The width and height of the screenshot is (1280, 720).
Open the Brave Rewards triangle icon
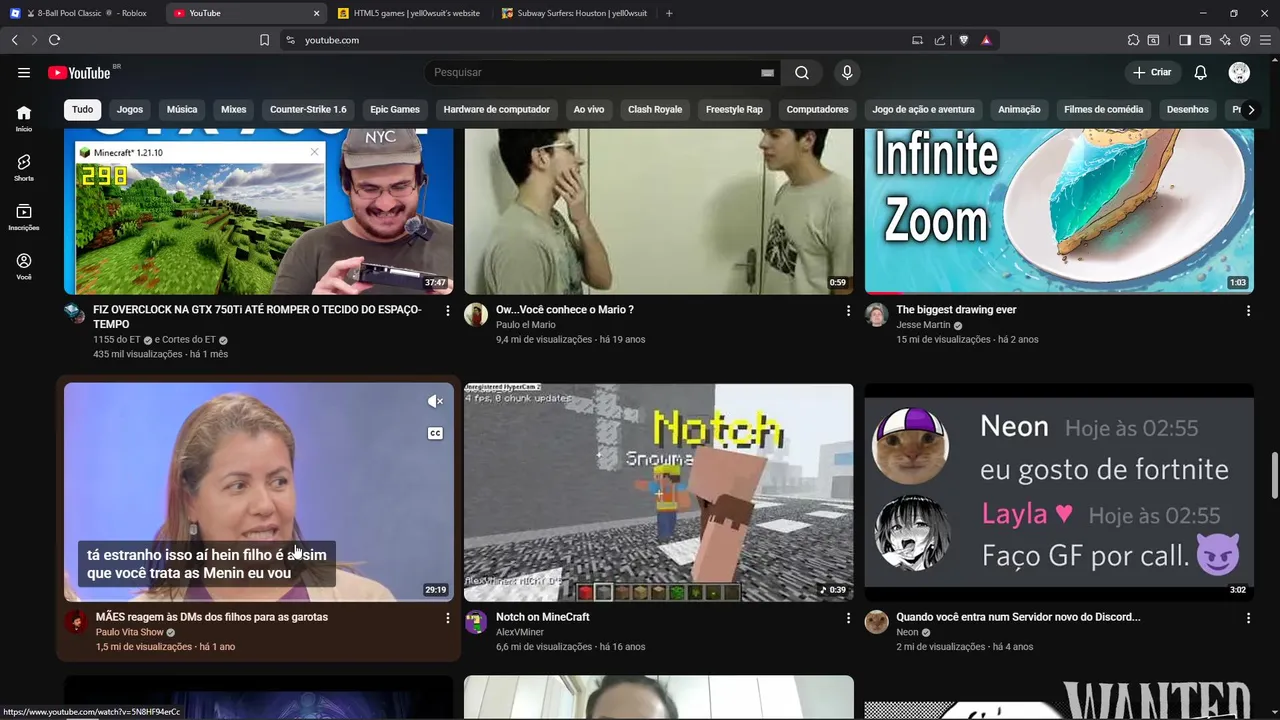point(986,40)
